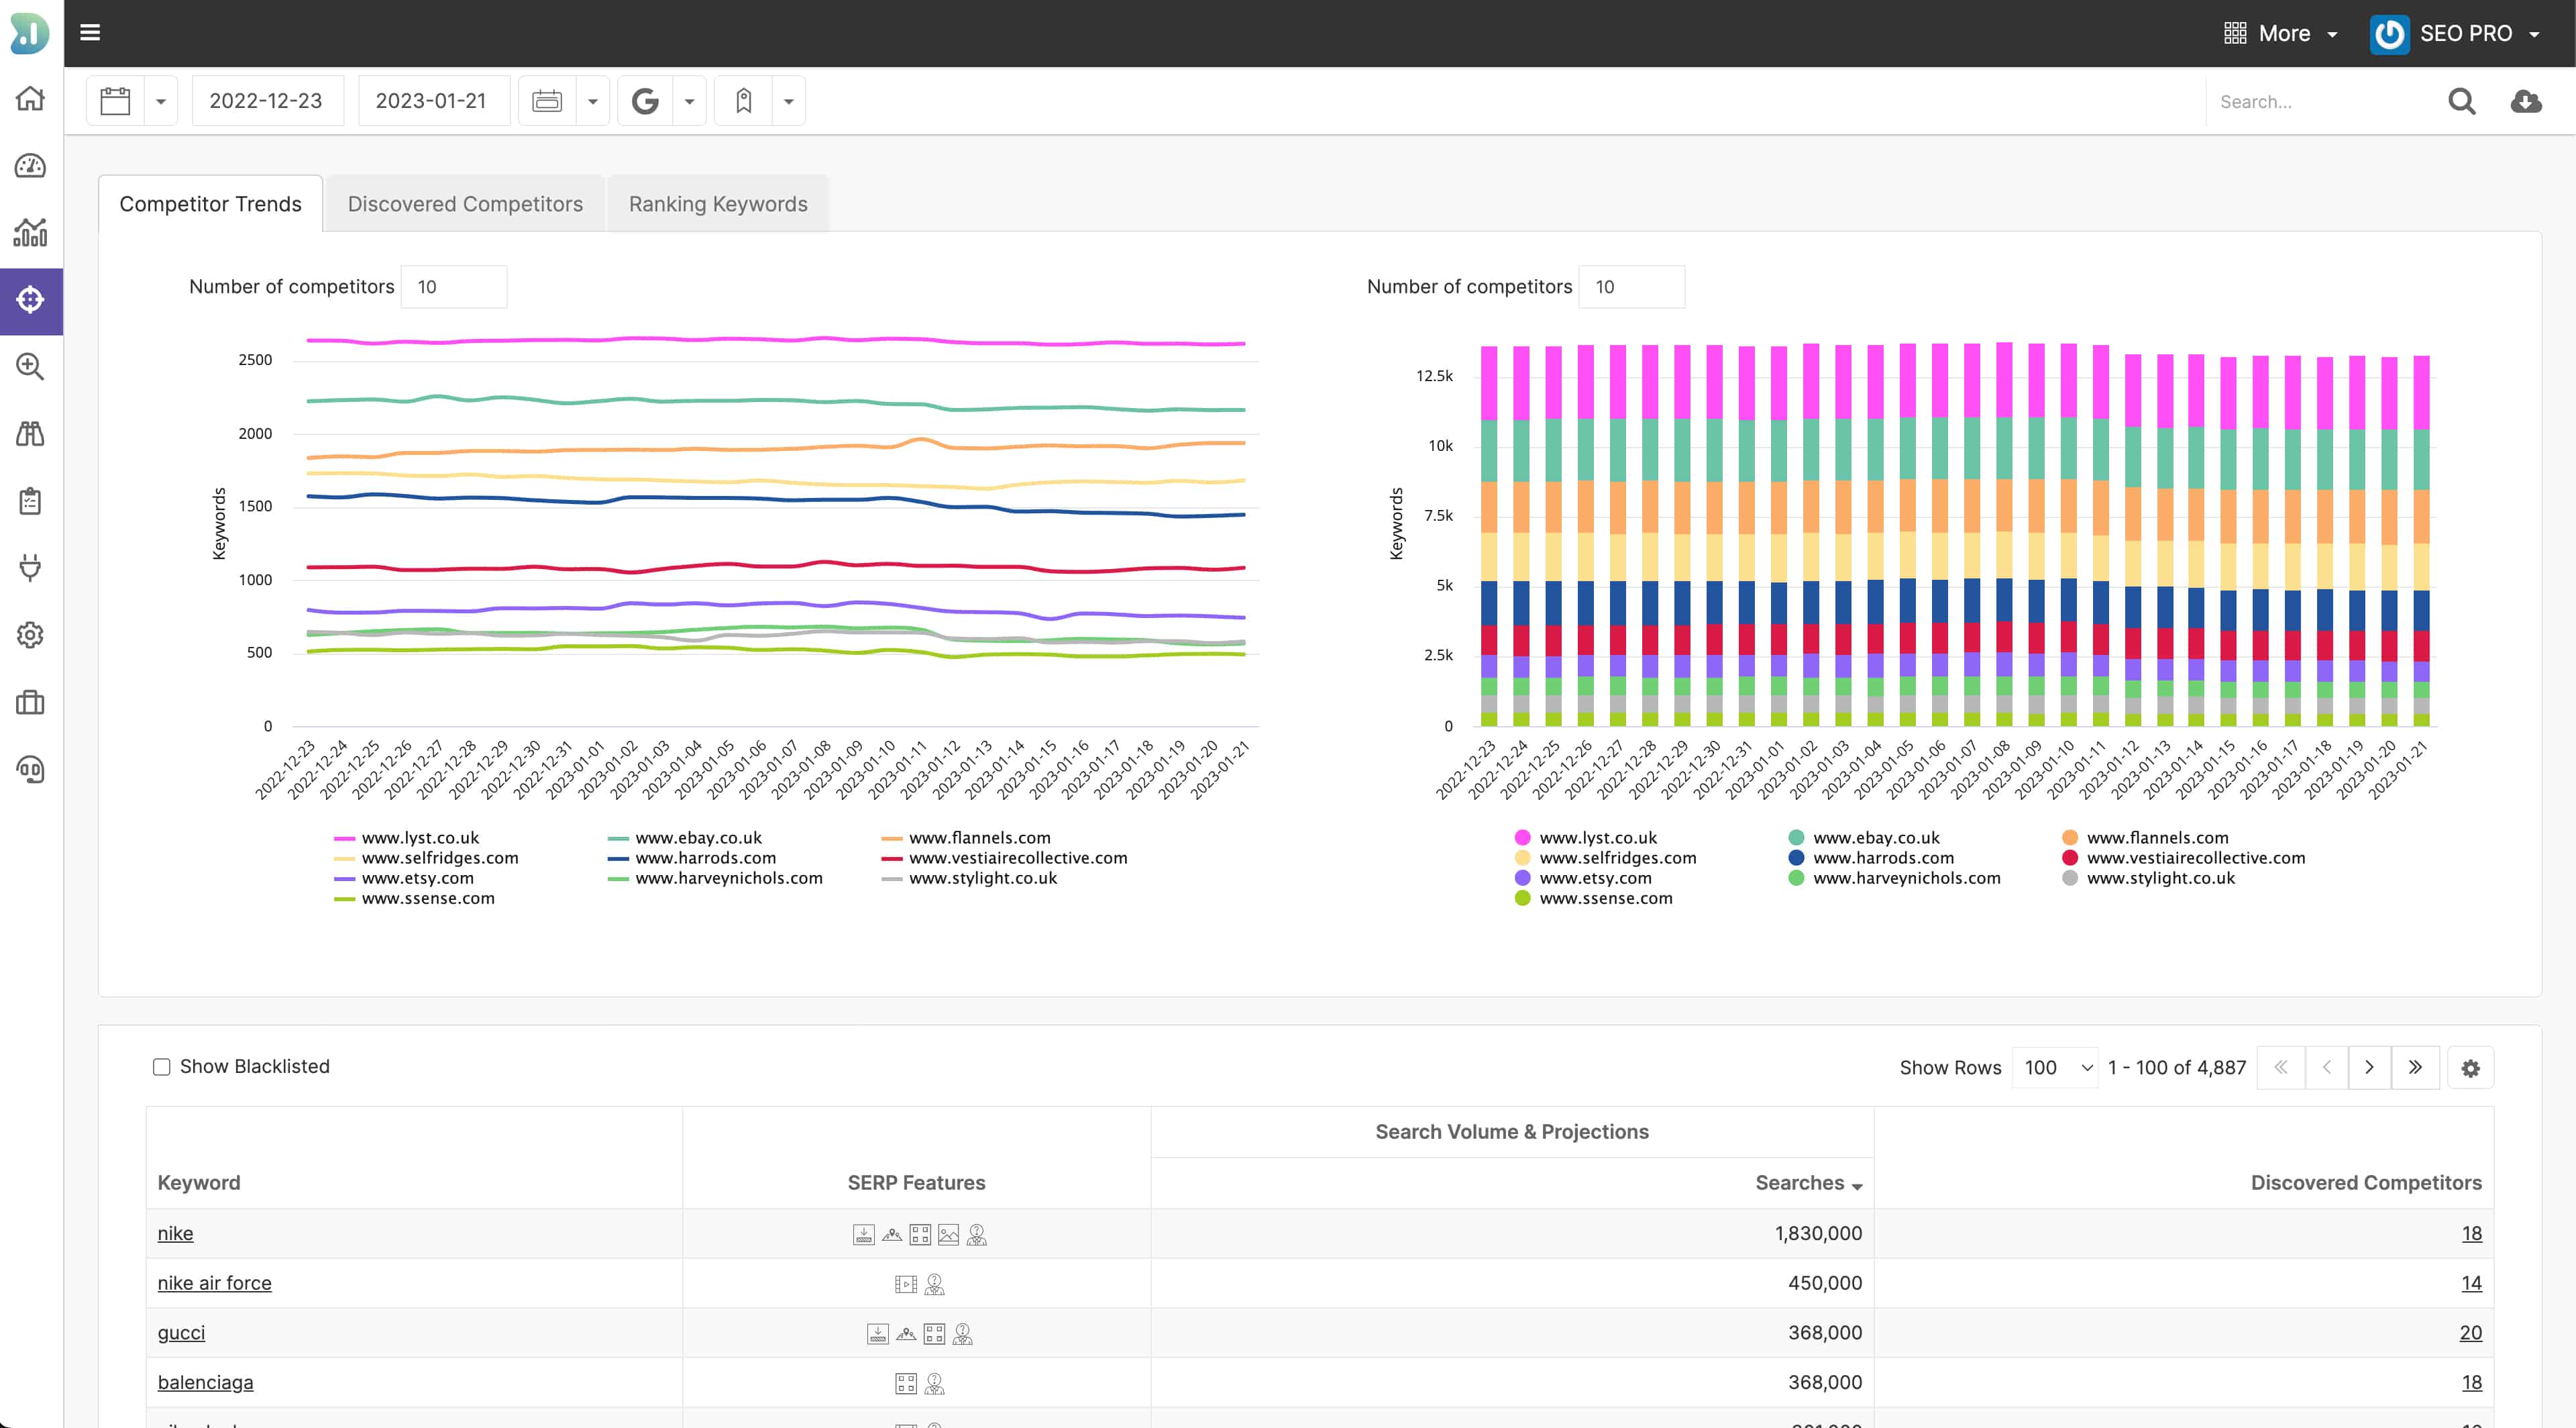
Task: Edit Number of competitors field above bar chart
Action: coord(1632,287)
